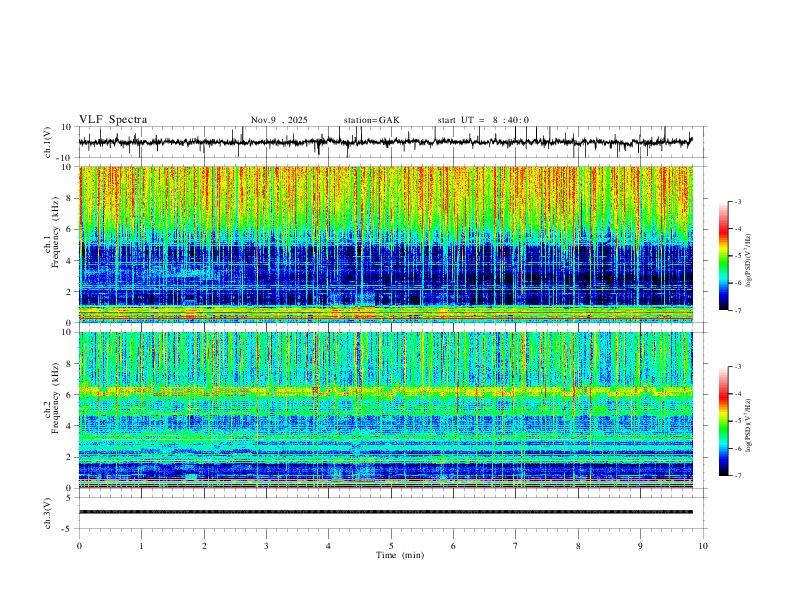This screenshot has height=612, width=792.
Task: Click the ch.2 spectrogram color scale bar
Action: tap(723, 421)
